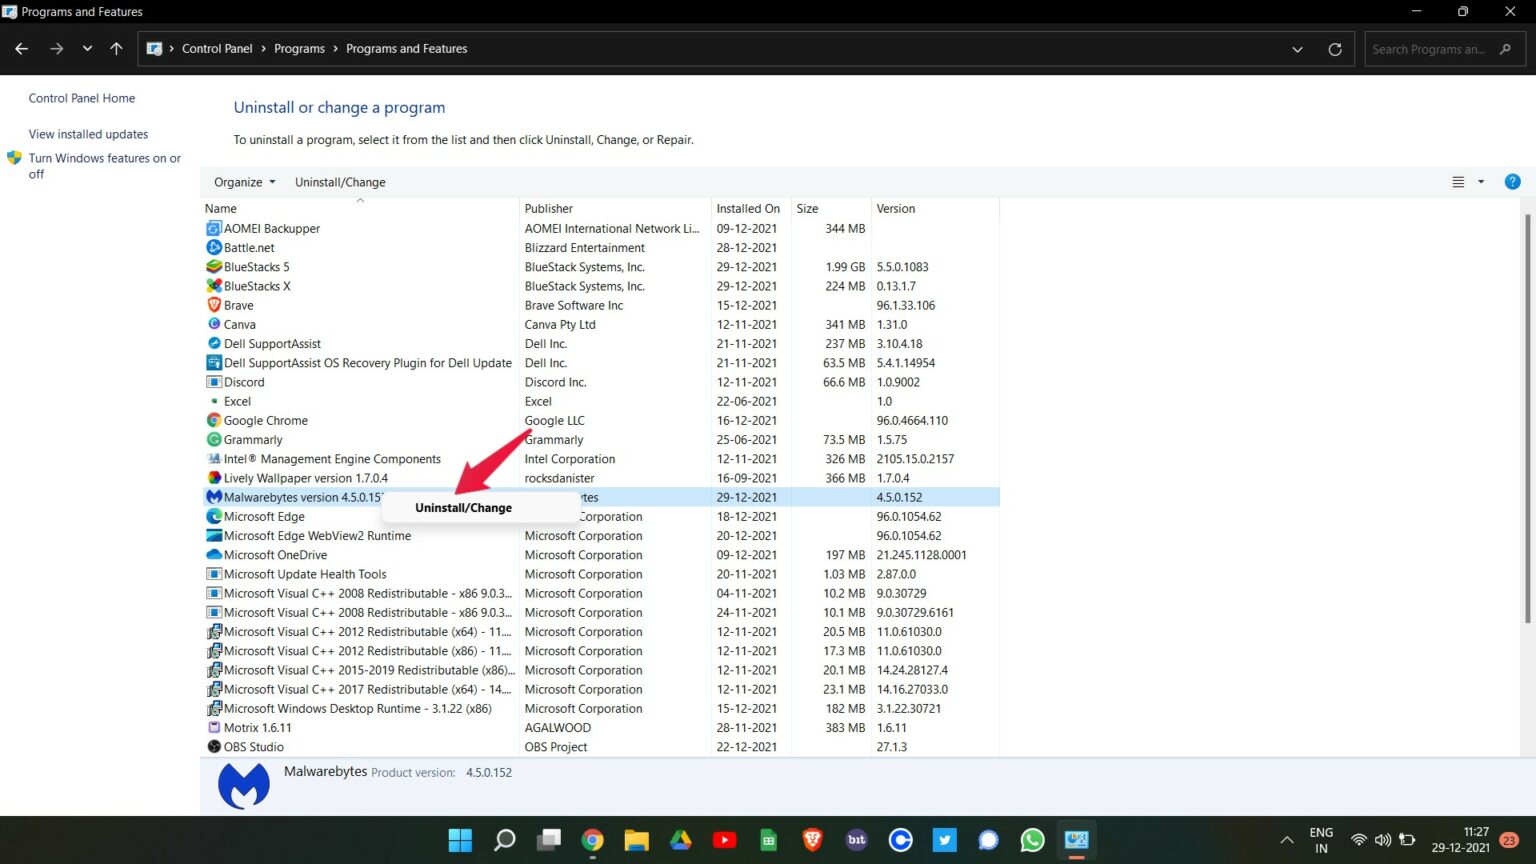Click the Malwarebytes logo in the details pane
Viewport: 1536px width, 864px height.
[x=243, y=785]
